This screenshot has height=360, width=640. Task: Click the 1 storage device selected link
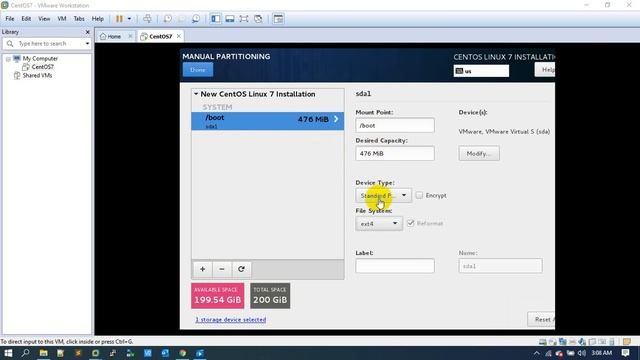[231, 320]
